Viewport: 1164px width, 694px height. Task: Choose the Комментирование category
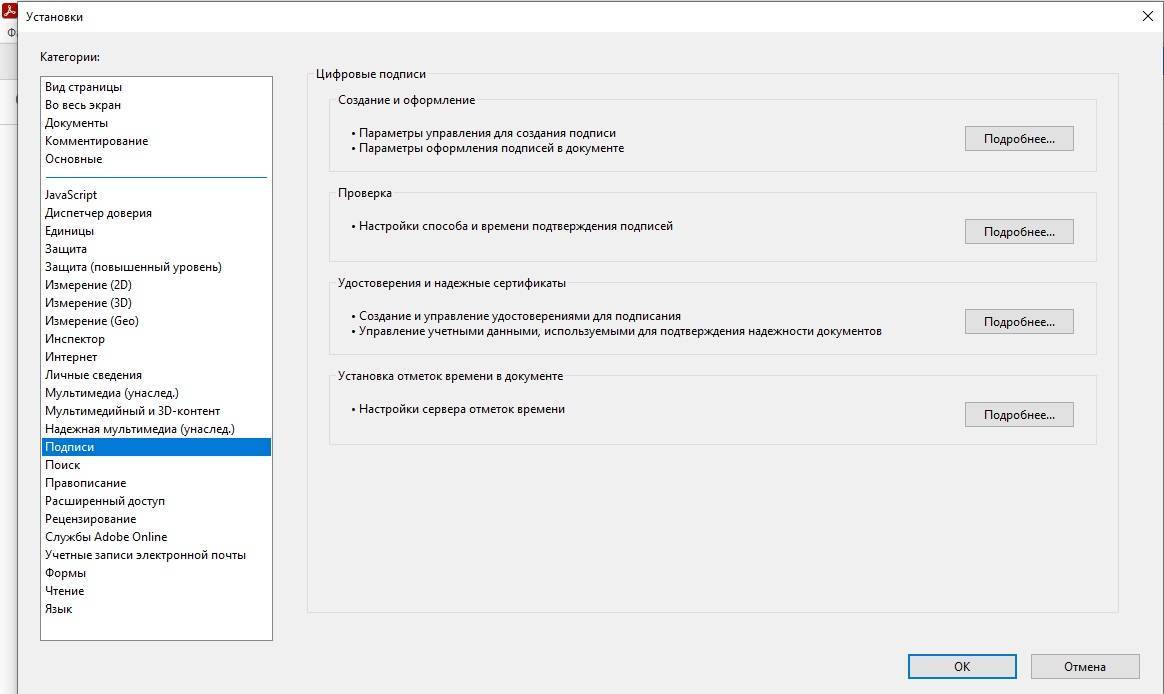point(96,141)
